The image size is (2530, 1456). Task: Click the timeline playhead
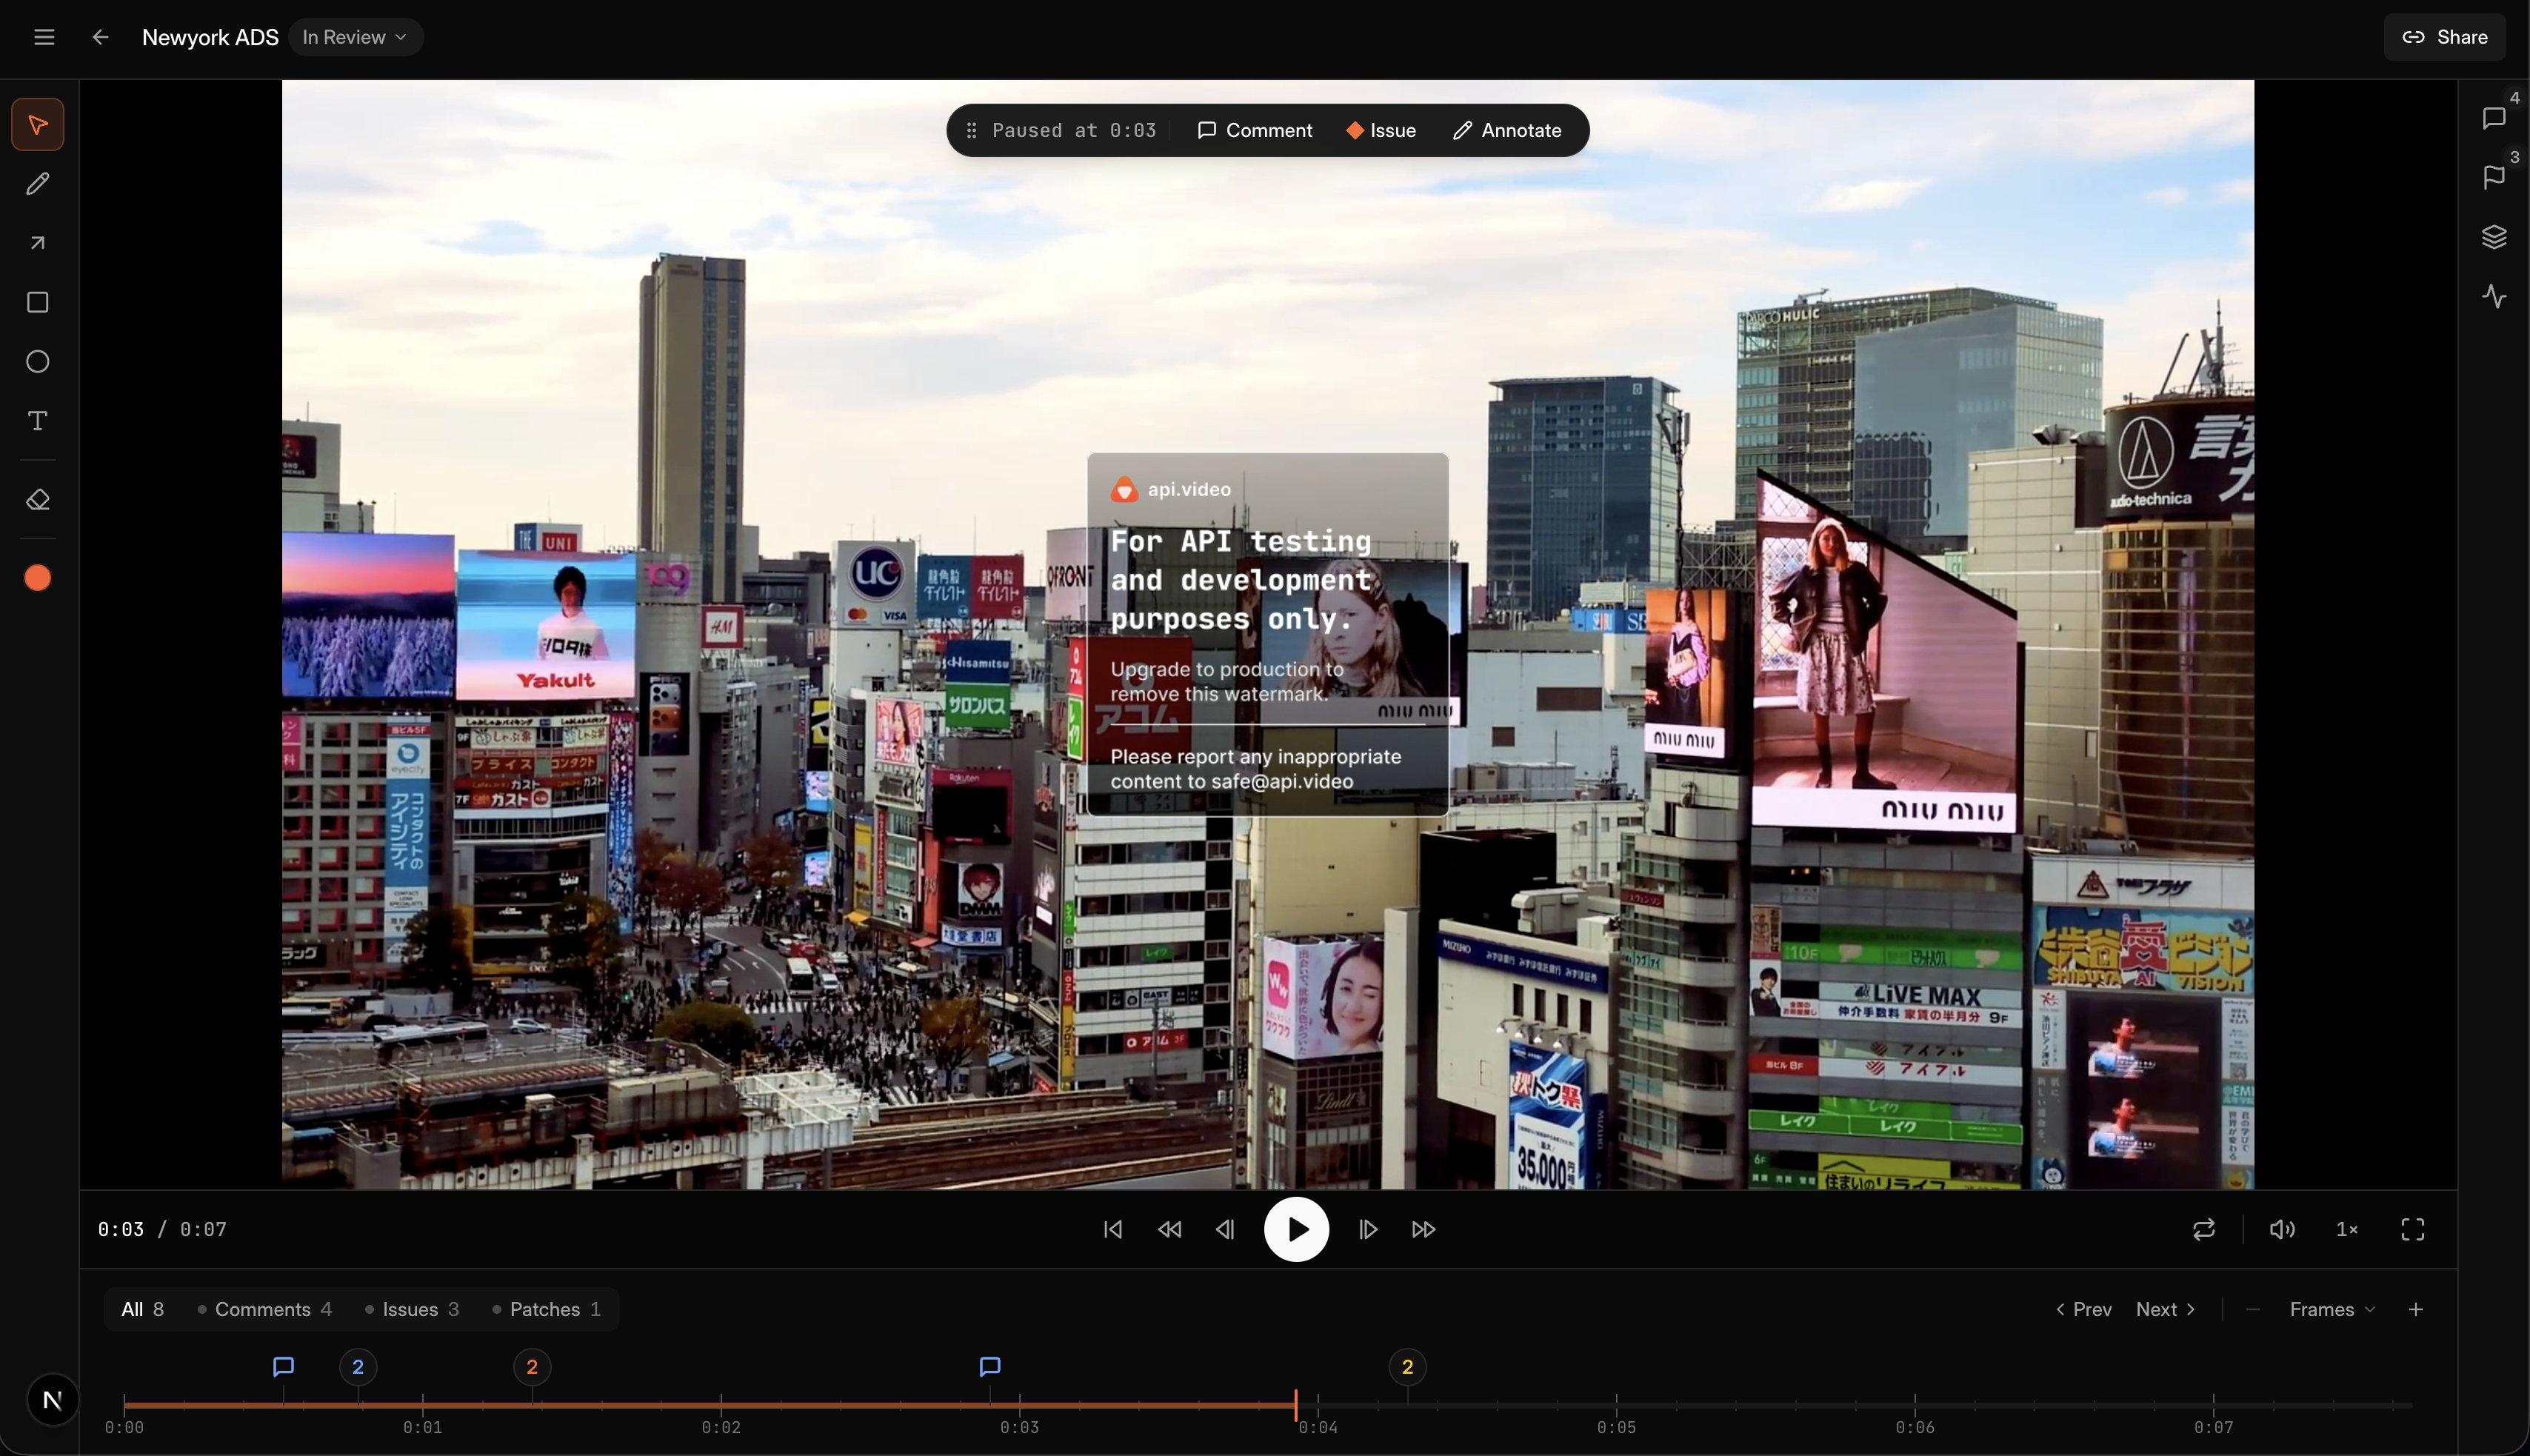click(x=1296, y=1405)
